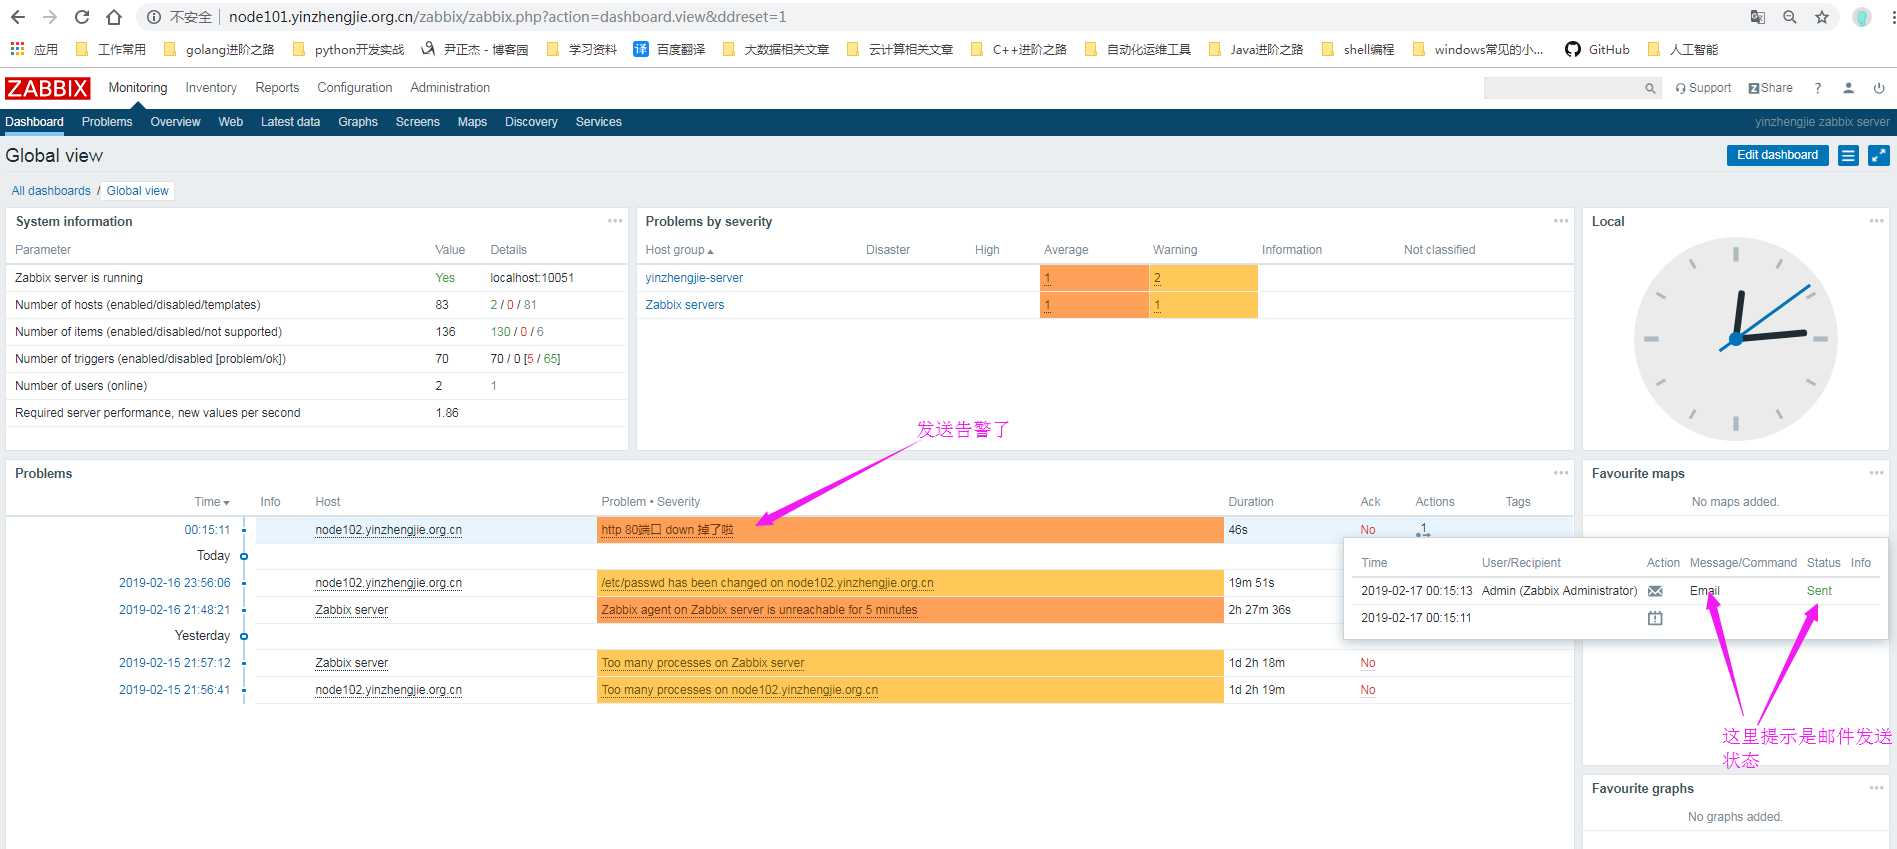The width and height of the screenshot is (1897, 849).
Task: Open Favourite maps widget menu dots
Action: pyautogui.click(x=1876, y=473)
